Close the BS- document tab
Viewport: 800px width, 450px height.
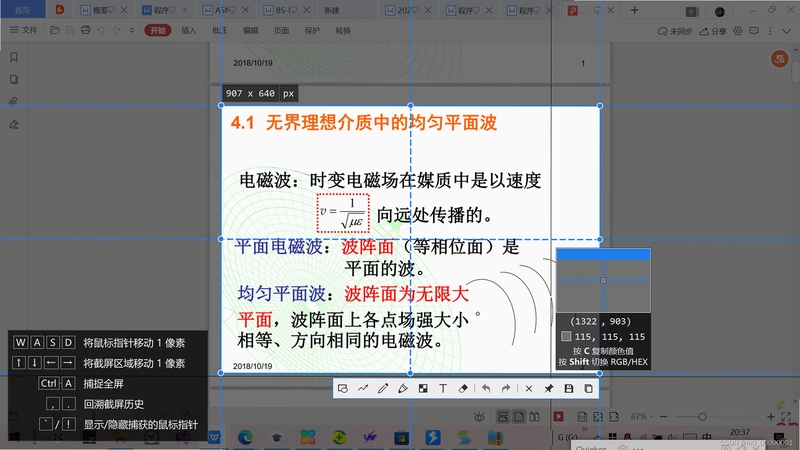tap(306, 10)
